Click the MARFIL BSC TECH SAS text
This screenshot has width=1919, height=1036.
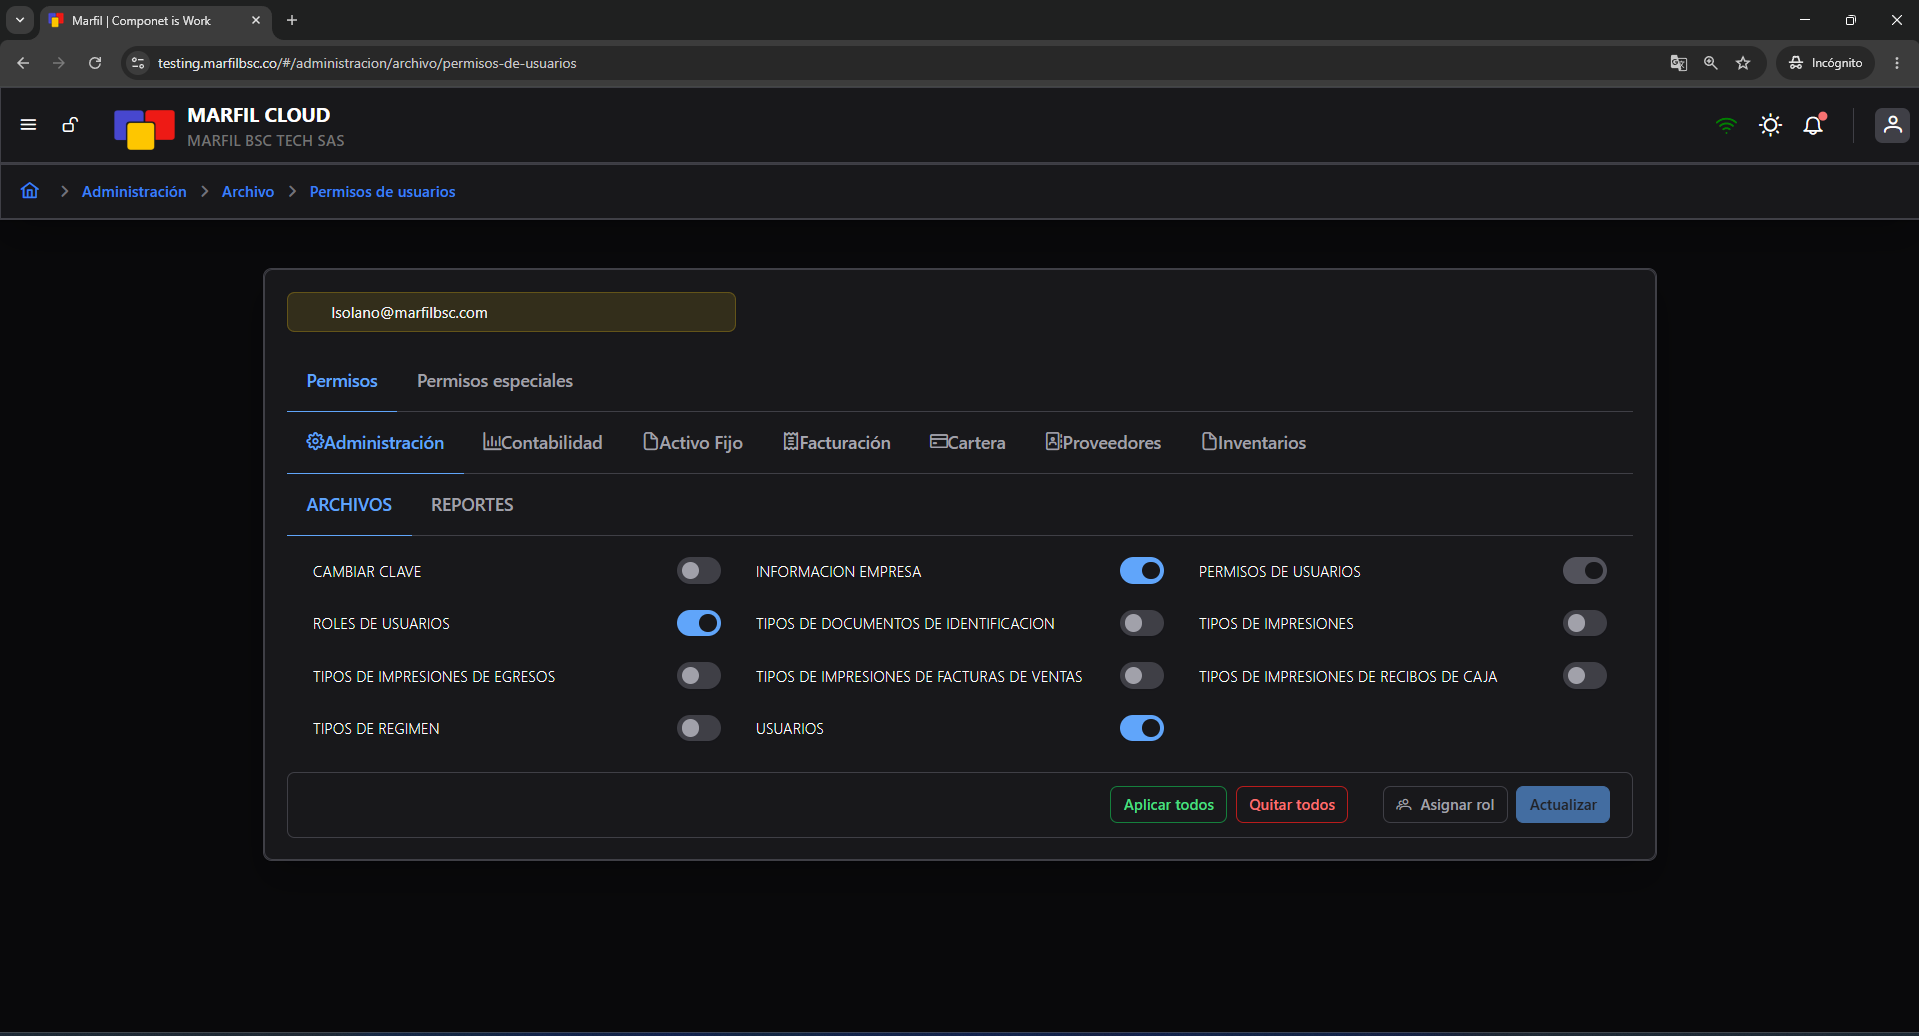tap(266, 141)
